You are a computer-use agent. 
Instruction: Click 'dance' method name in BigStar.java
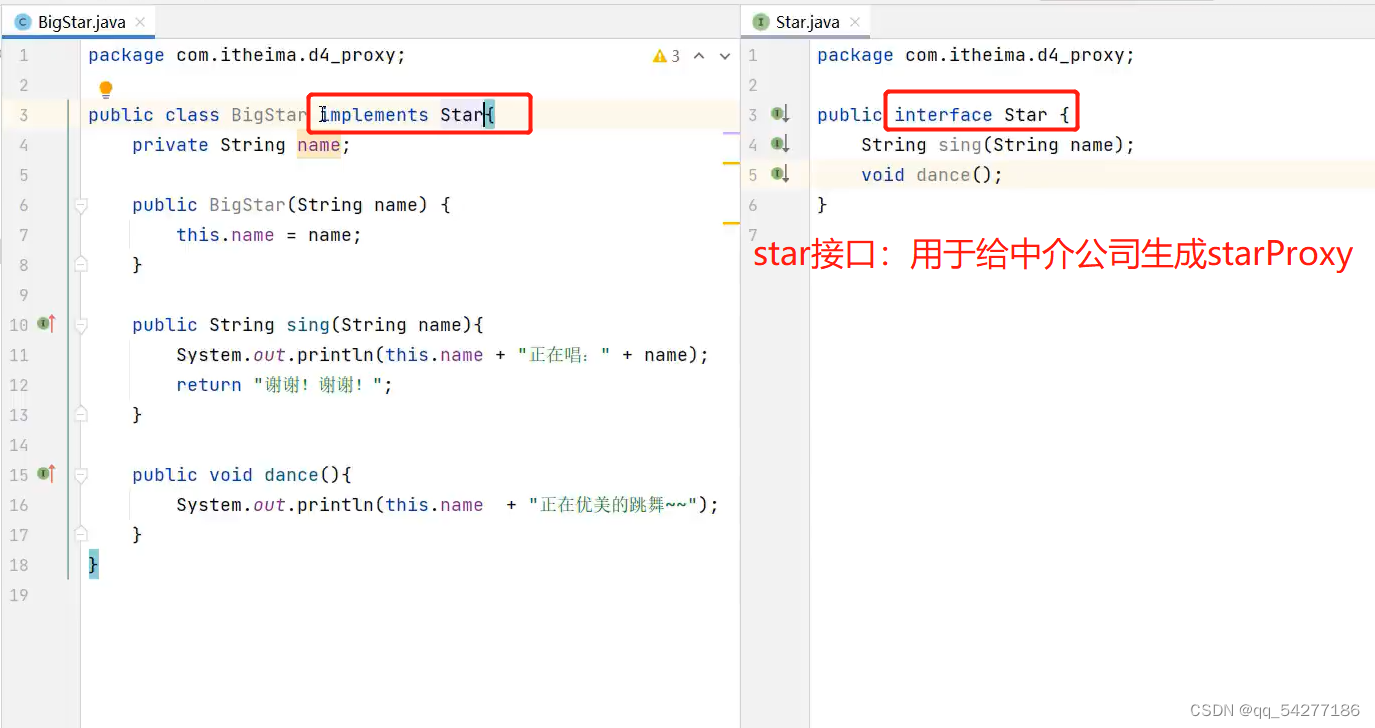click(x=291, y=475)
